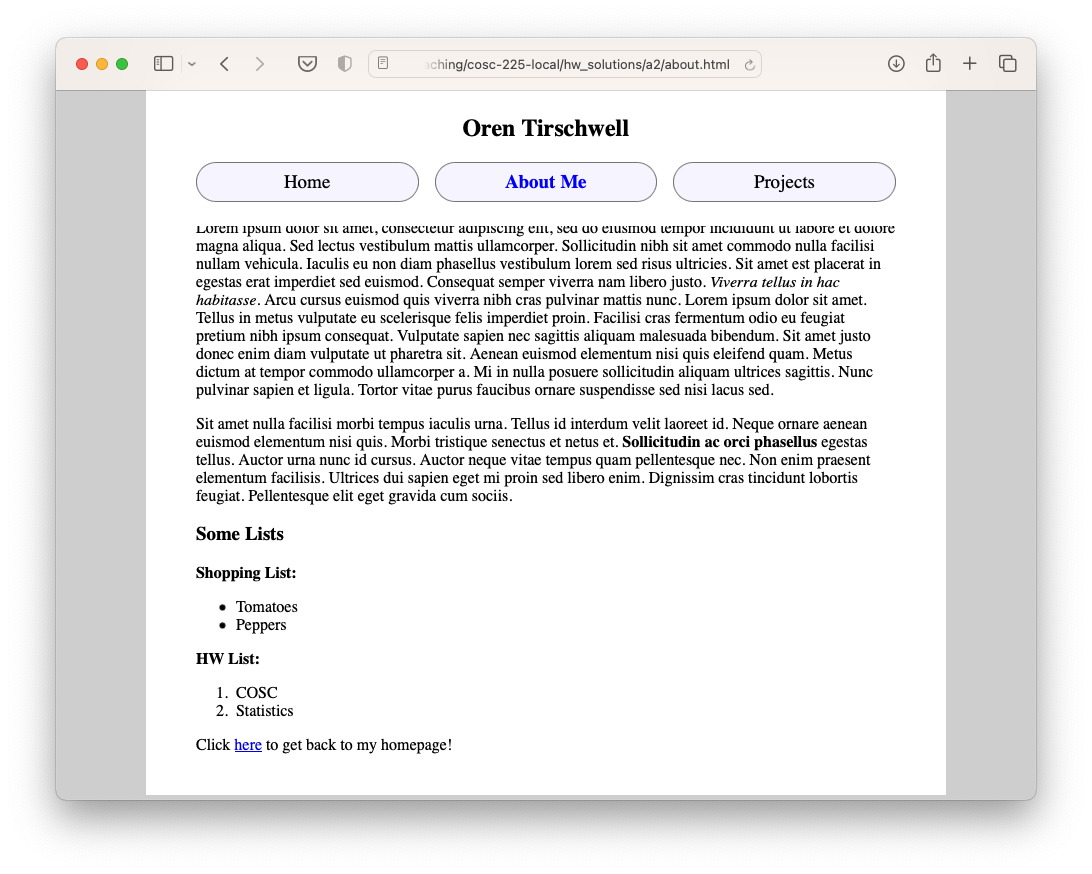The height and width of the screenshot is (874, 1092).
Task: Open the Home navigation tab
Action: coord(307,182)
